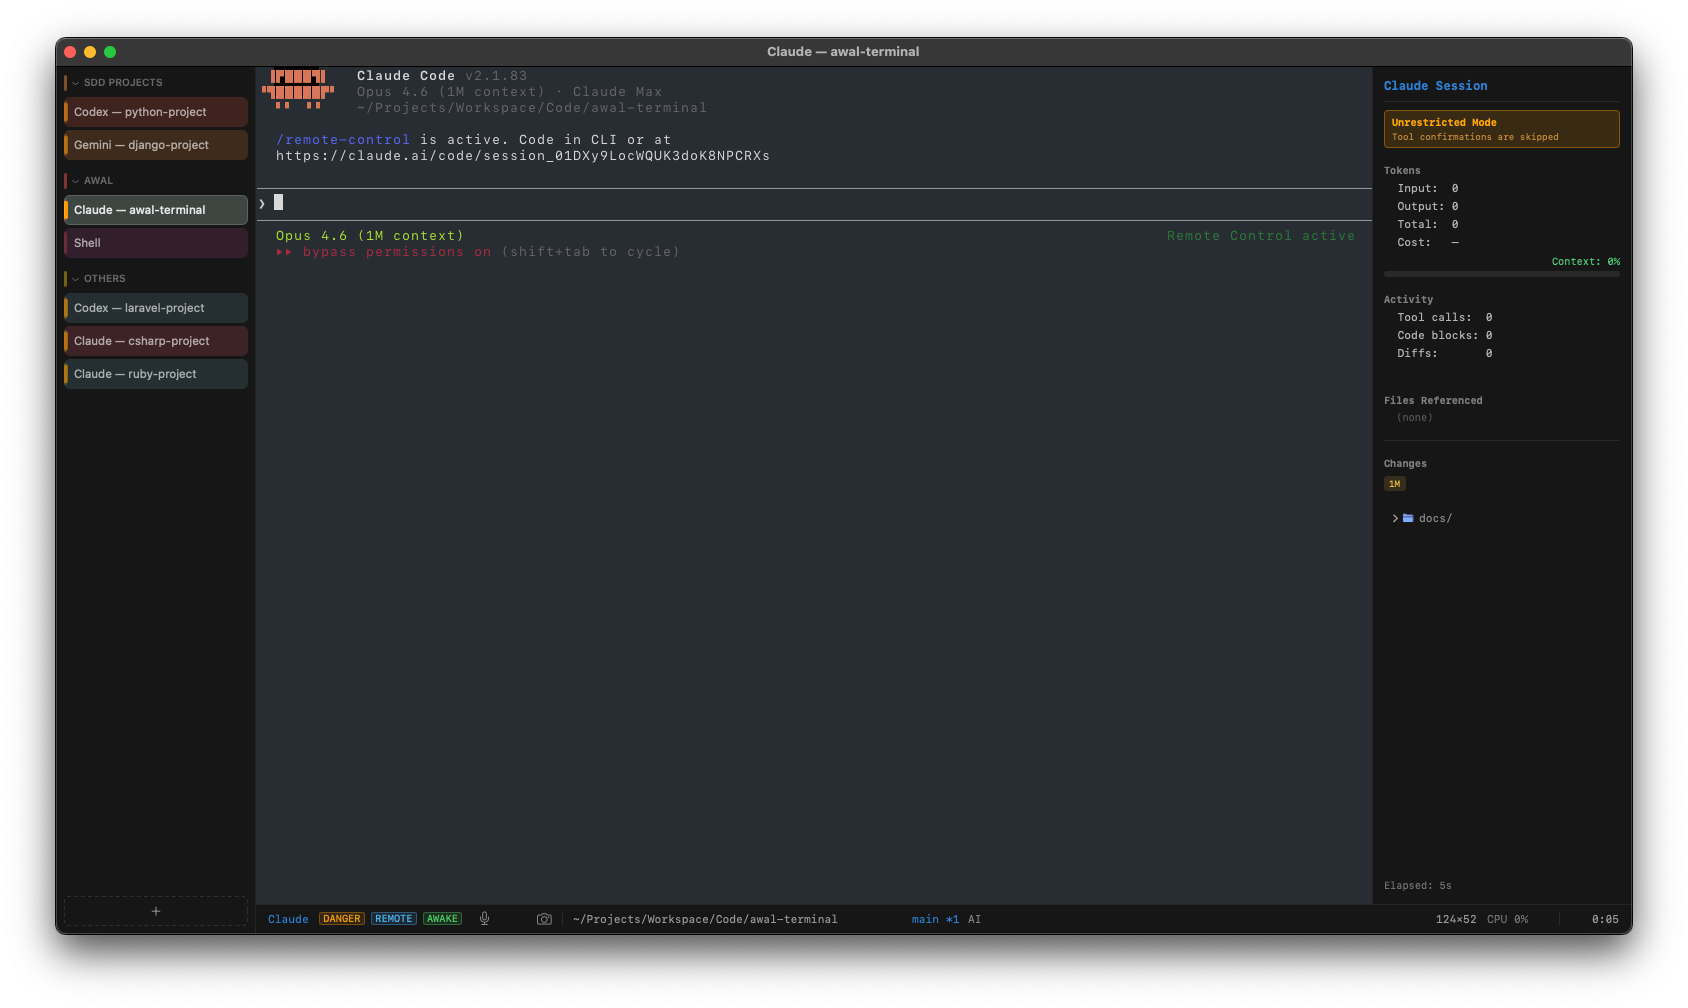1688x1008 pixels.
Task: Toggle the REMOTE badge in the status bar
Action: pos(393,918)
